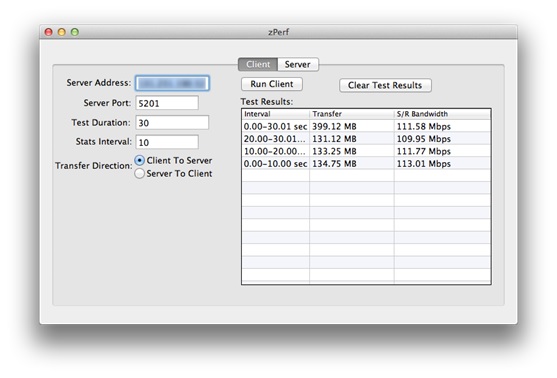Select the 20.00-30.01 interval row
Screen dimensions: 557x378
coord(367,139)
